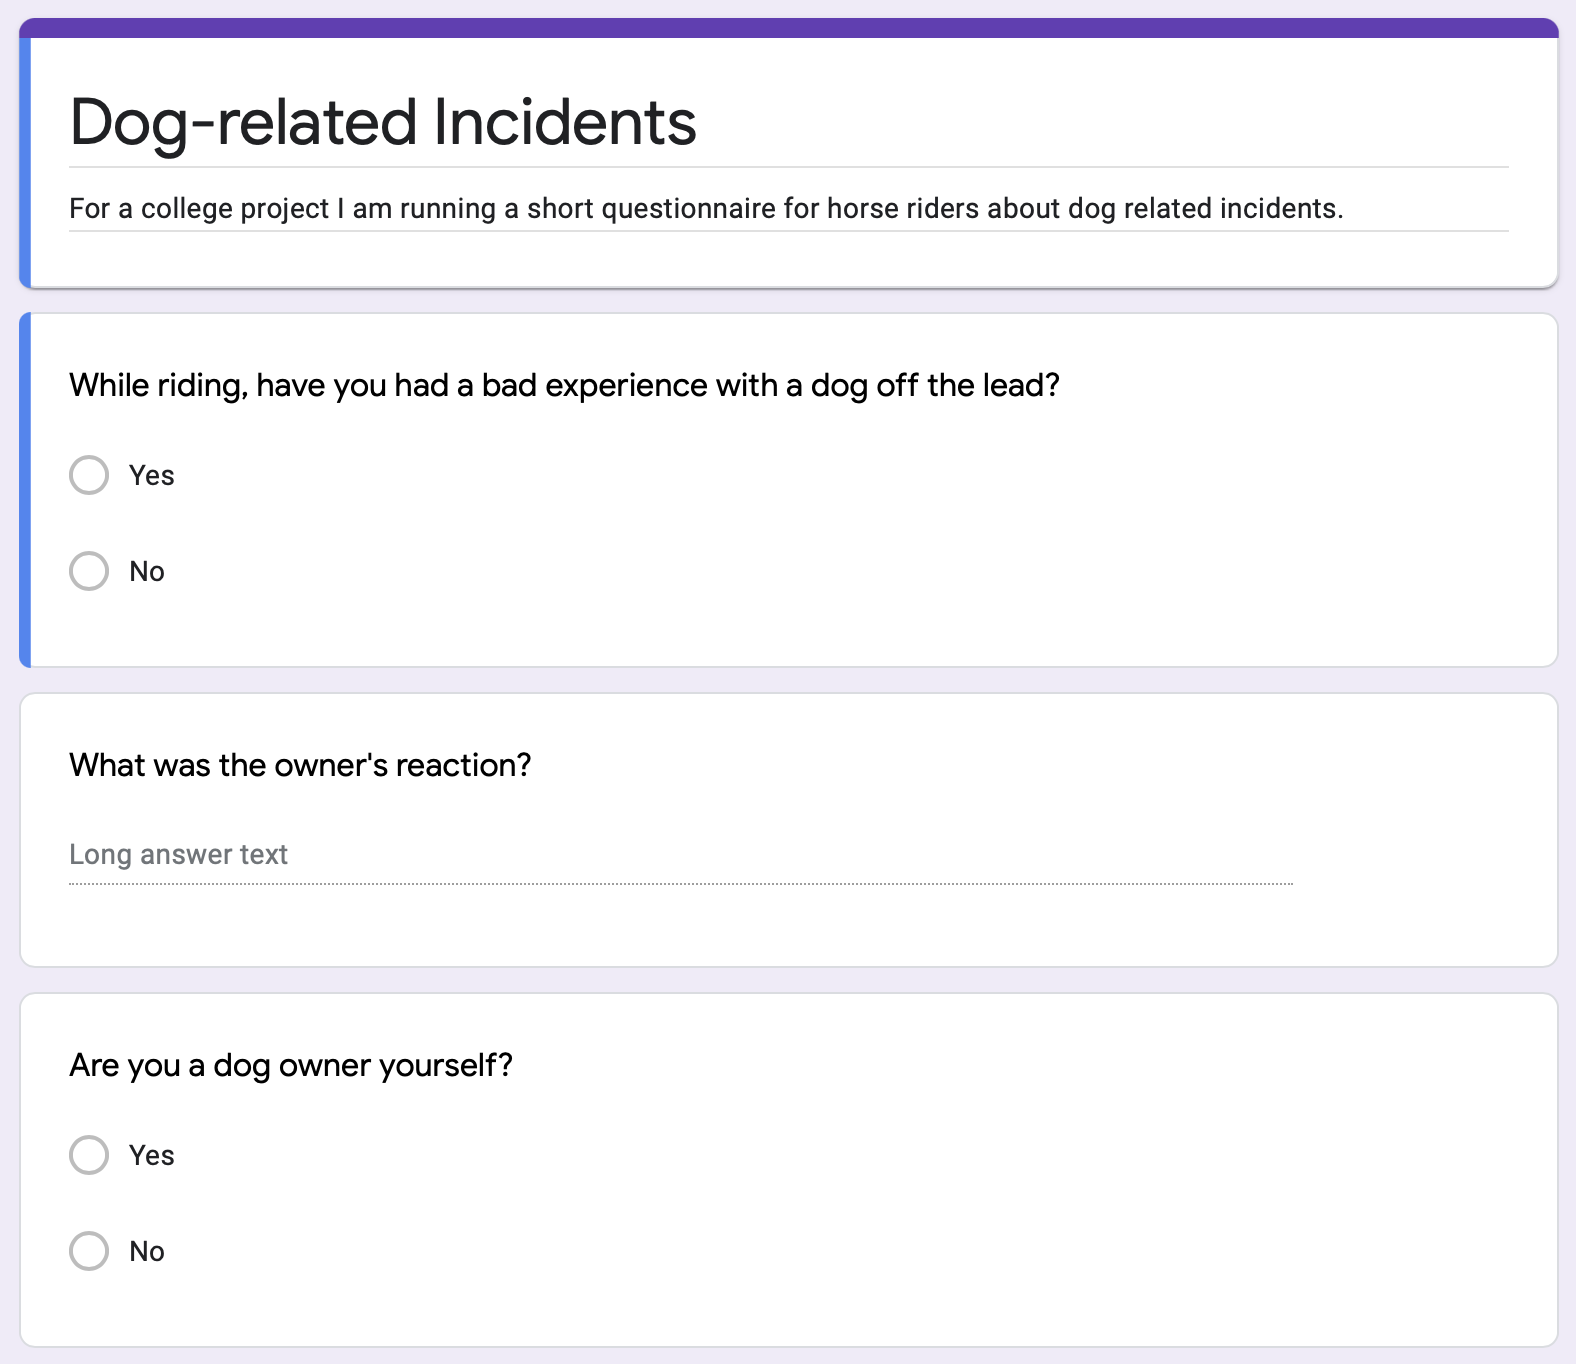
Task: Click the blue accent bar beside the form title
Action: pos(25,162)
